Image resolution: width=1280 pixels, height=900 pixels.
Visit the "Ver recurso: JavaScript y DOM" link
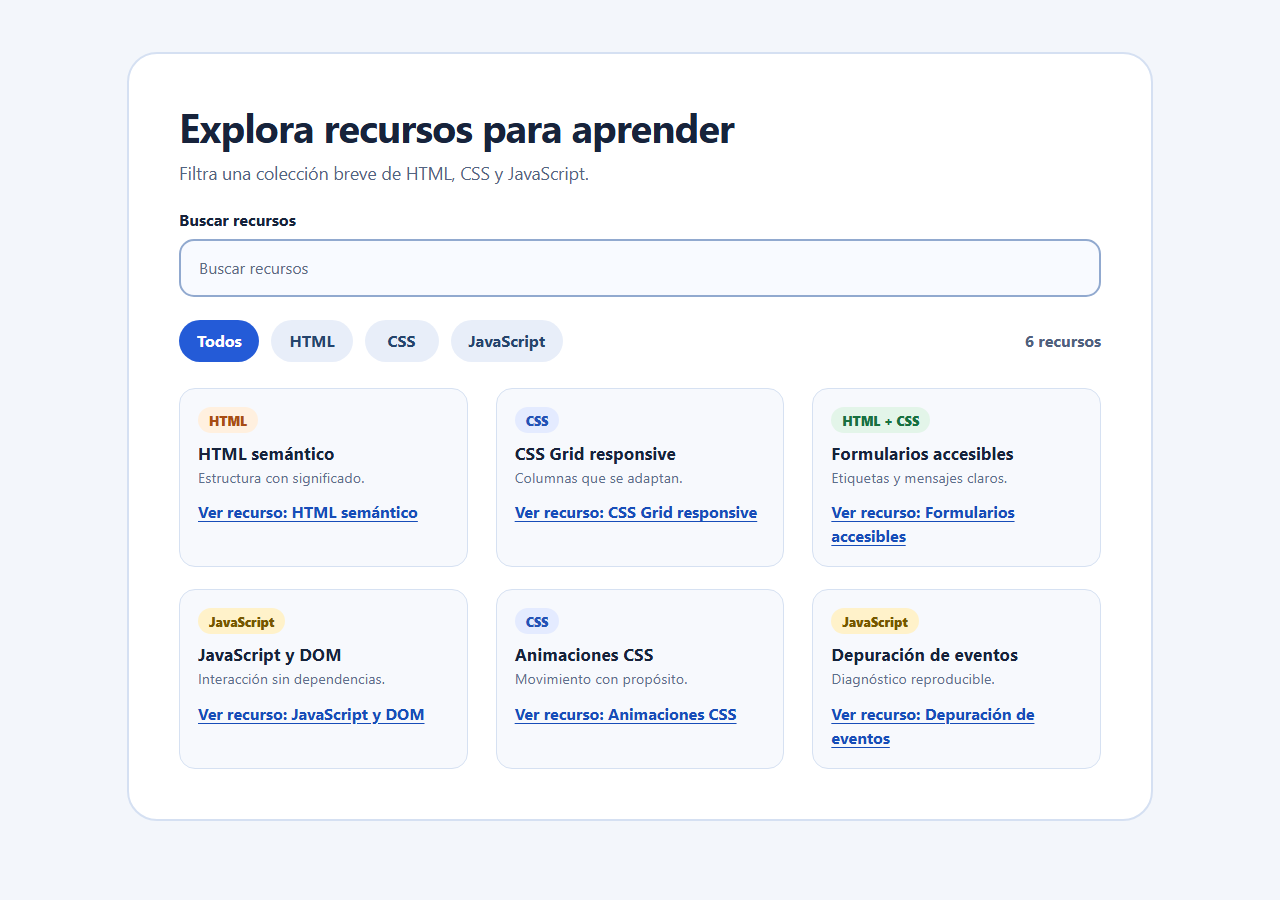(311, 715)
